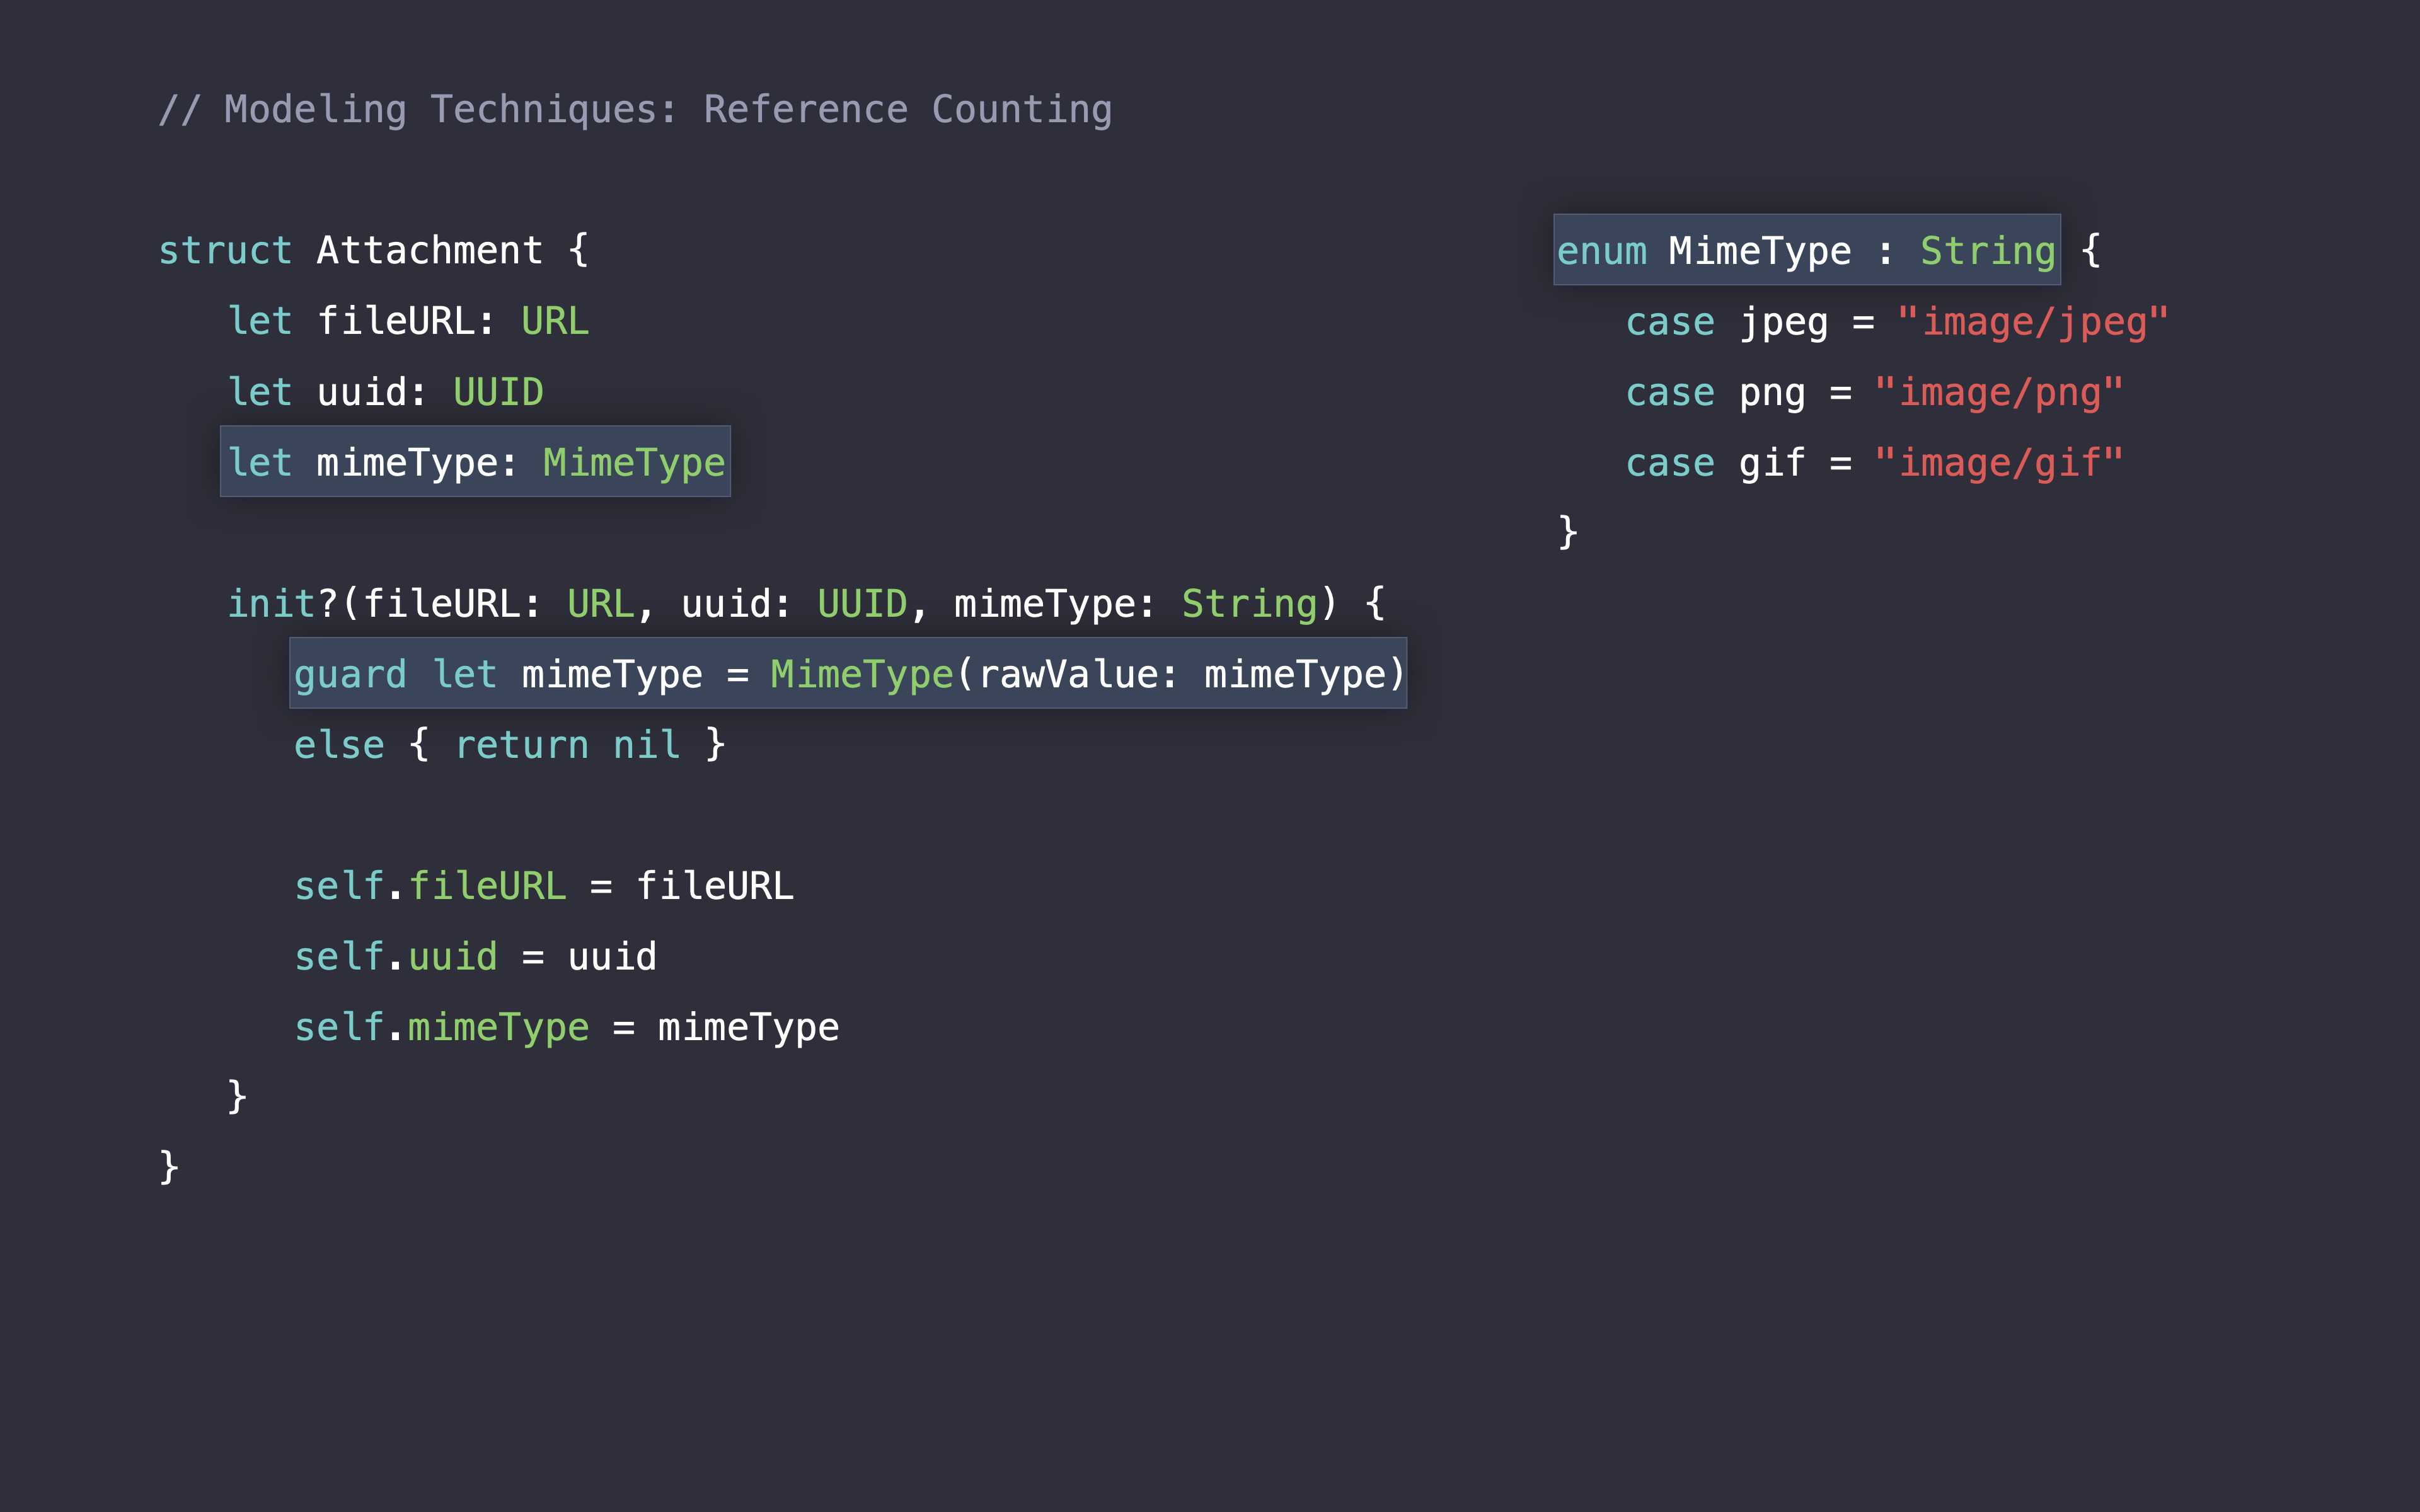Click the let uuid property line
This screenshot has width=2420, height=1512.
pyautogui.click(x=385, y=392)
